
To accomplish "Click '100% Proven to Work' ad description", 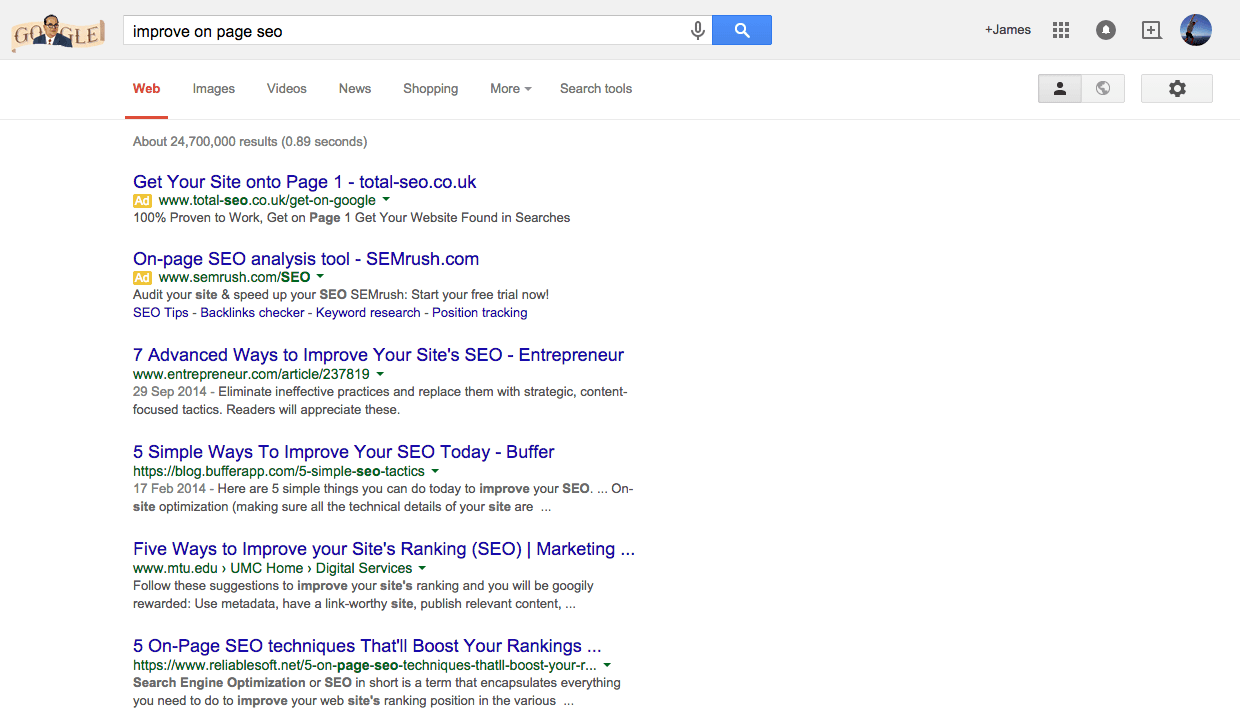I will click(x=351, y=218).
